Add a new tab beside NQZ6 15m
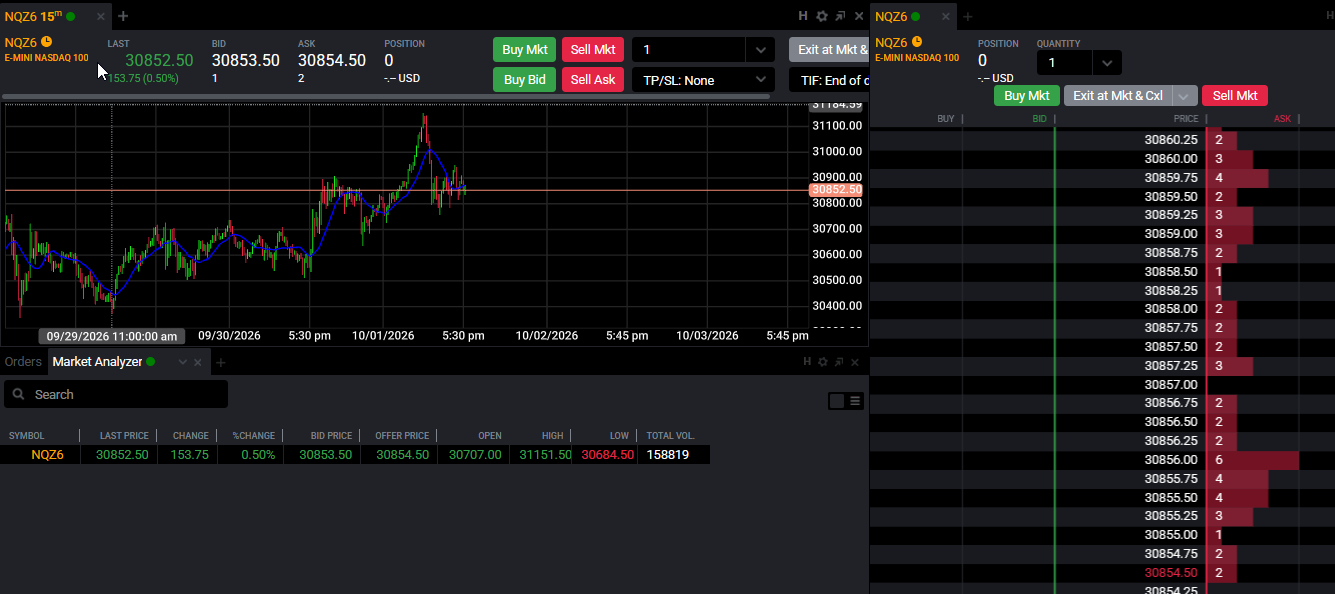 tap(123, 16)
